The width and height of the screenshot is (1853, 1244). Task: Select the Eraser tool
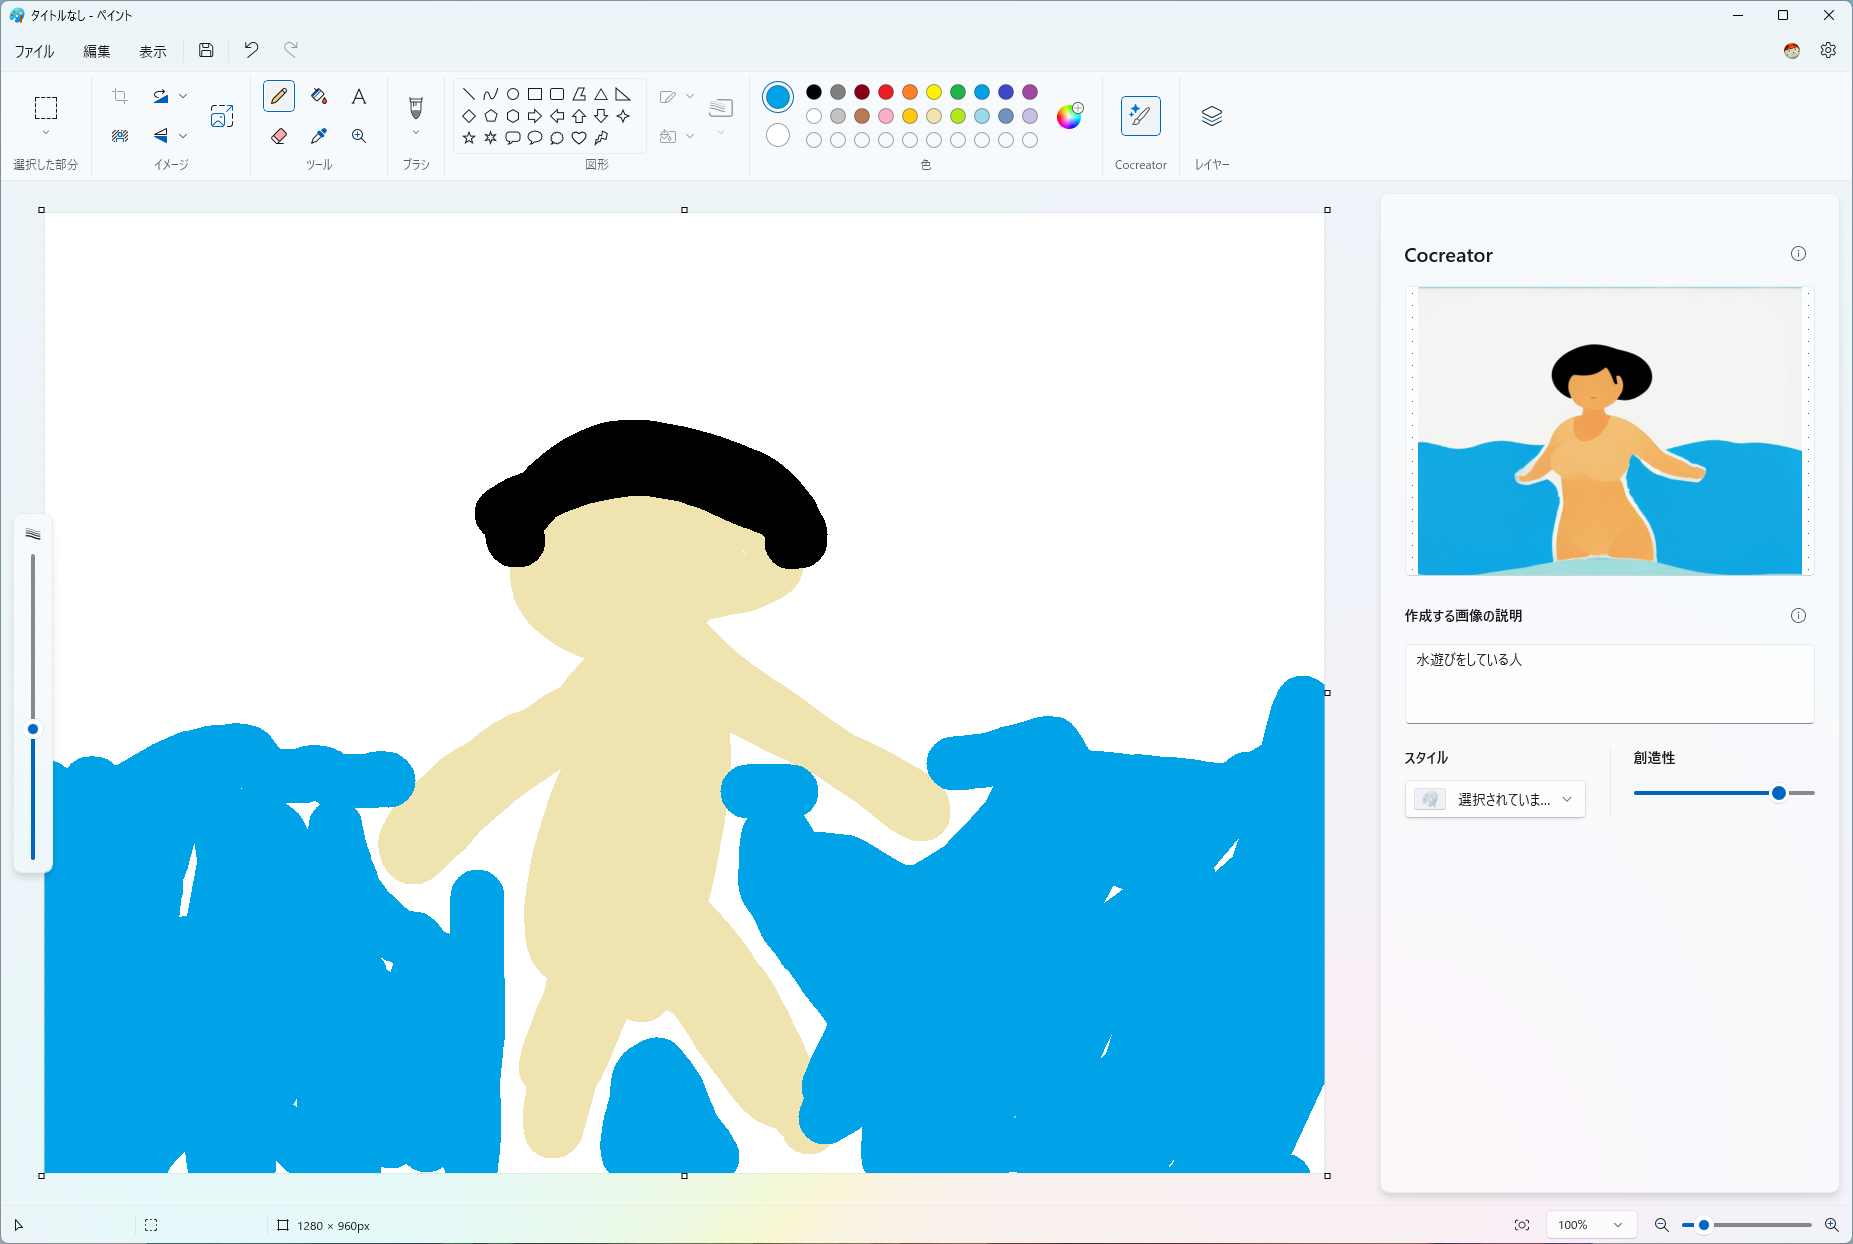(x=279, y=136)
